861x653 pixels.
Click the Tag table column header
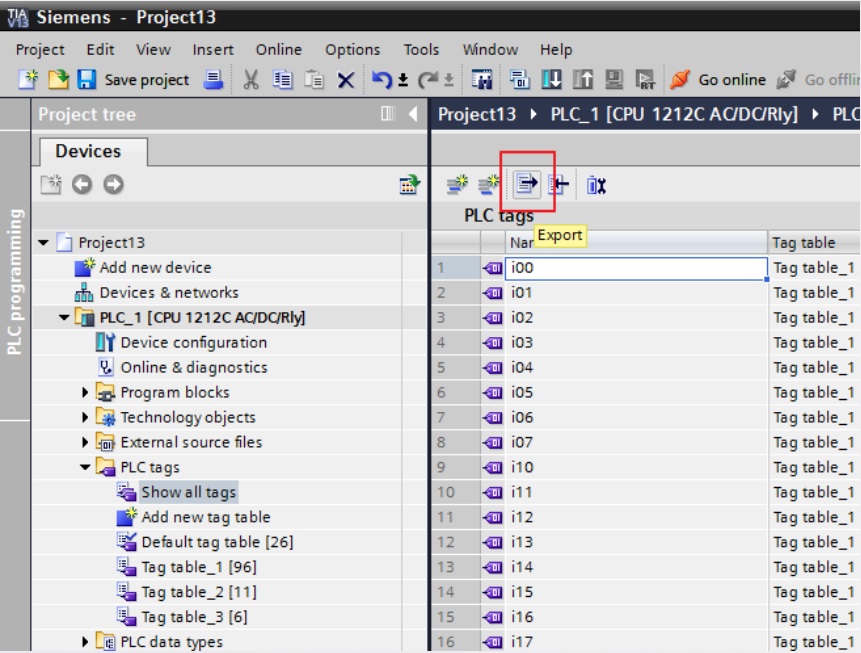pos(813,242)
